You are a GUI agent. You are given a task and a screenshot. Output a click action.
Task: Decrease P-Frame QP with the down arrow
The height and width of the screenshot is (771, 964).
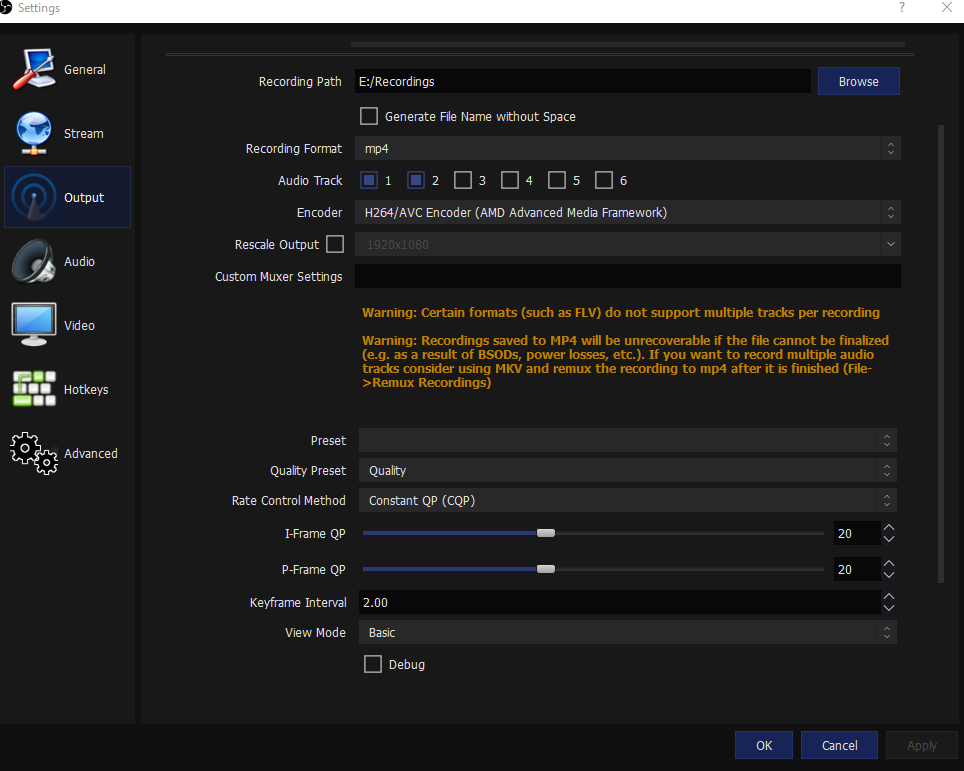(888, 575)
